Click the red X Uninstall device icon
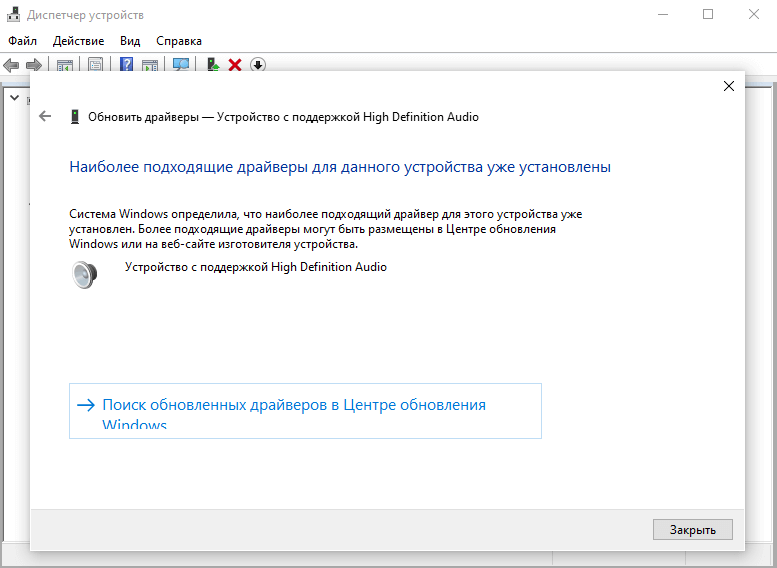777x568 pixels. pos(235,65)
